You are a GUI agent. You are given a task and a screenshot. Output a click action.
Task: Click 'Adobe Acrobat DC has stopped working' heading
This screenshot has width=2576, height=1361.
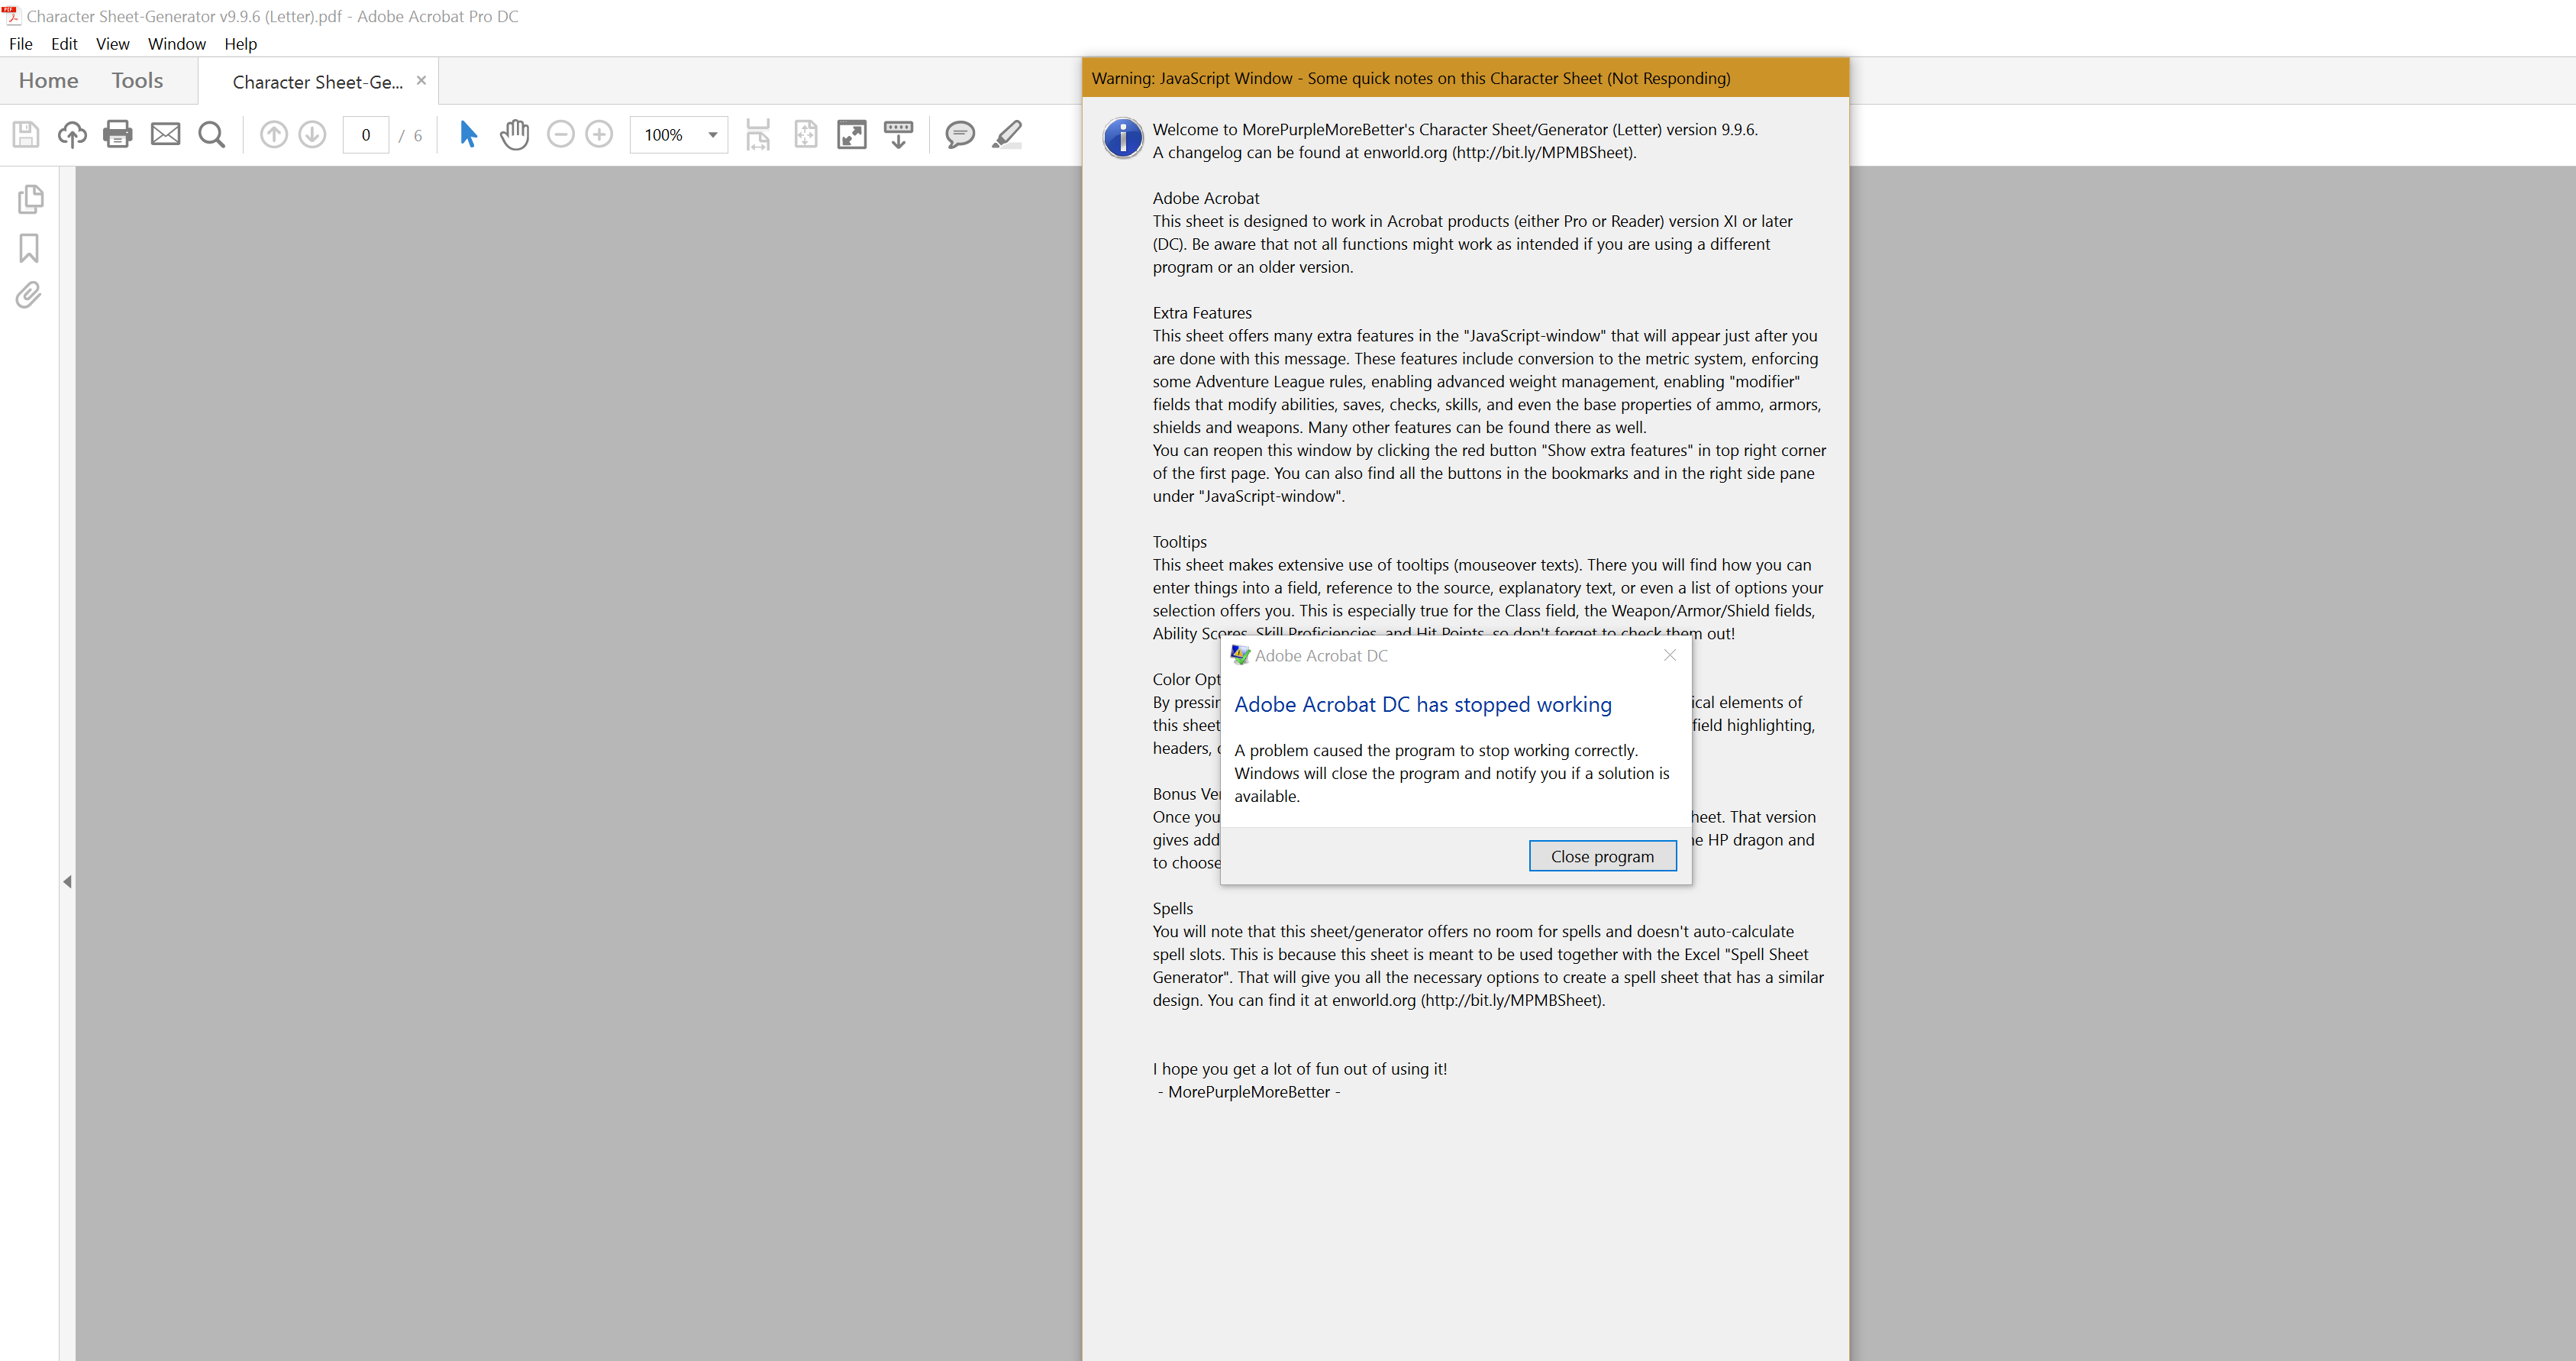[x=1423, y=704]
